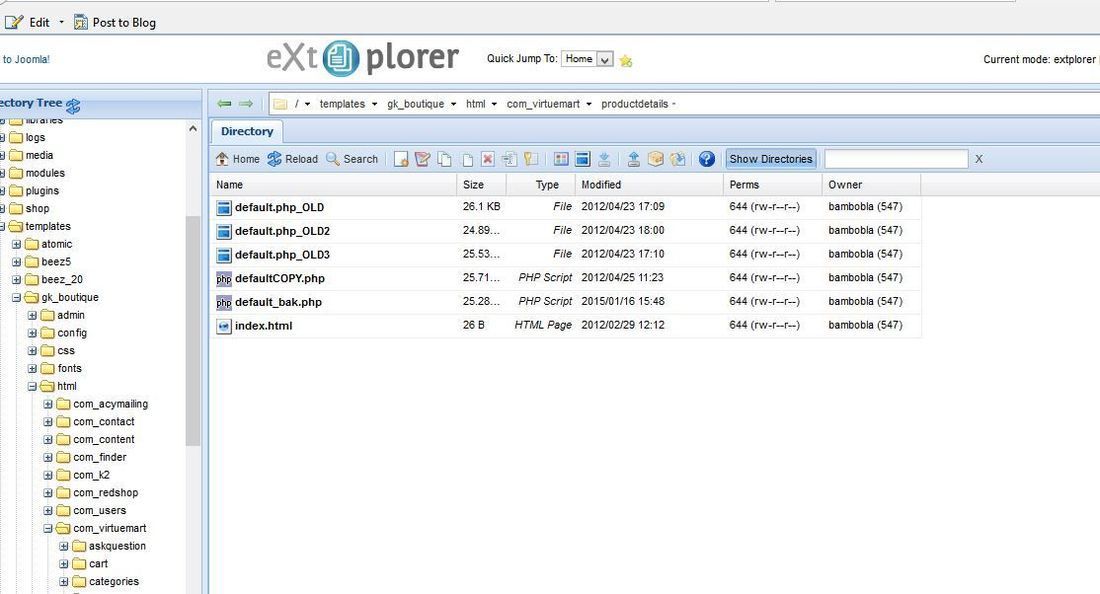The height and width of the screenshot is (594, 1100).
Task: Click the Move files icon
Action: point(467,159)
